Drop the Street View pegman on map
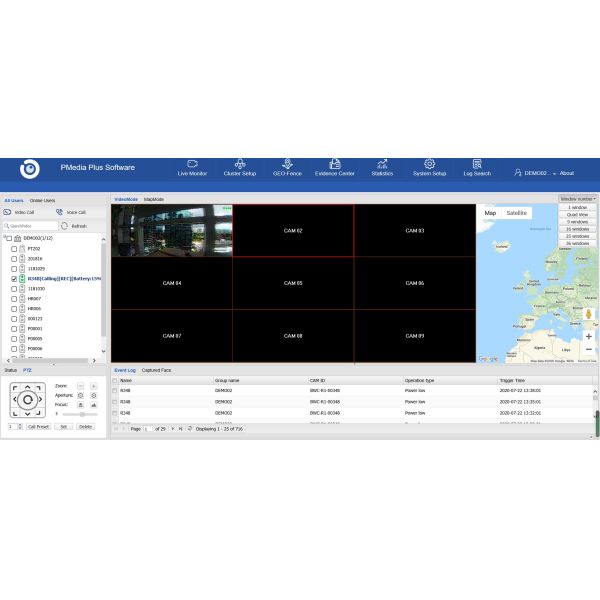 tap(589, 313)
